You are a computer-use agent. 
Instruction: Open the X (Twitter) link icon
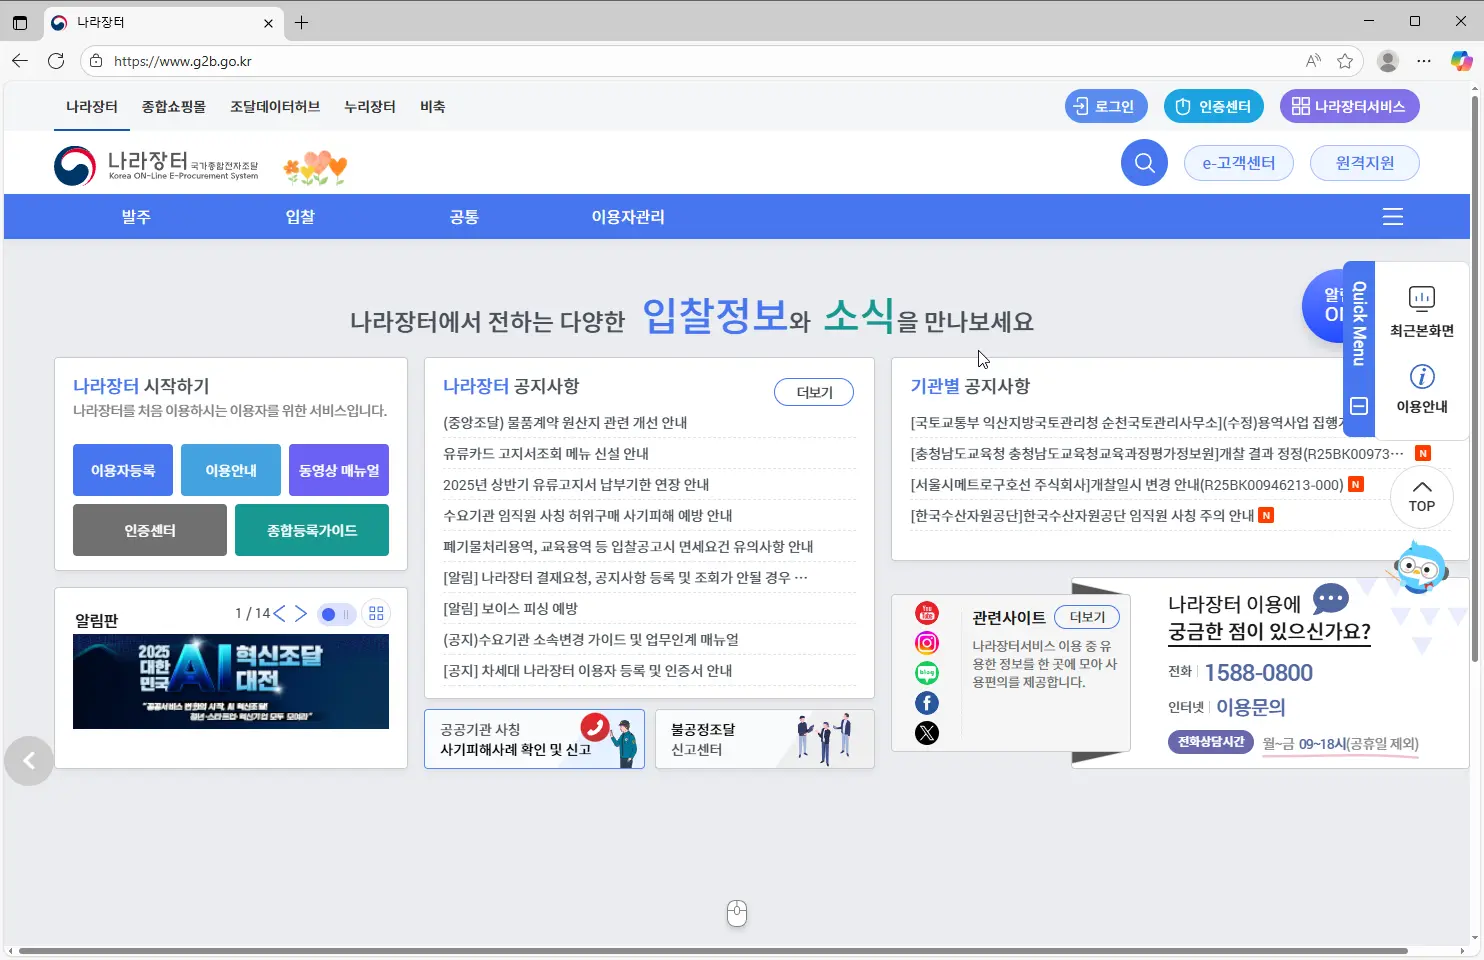[927, 733]
